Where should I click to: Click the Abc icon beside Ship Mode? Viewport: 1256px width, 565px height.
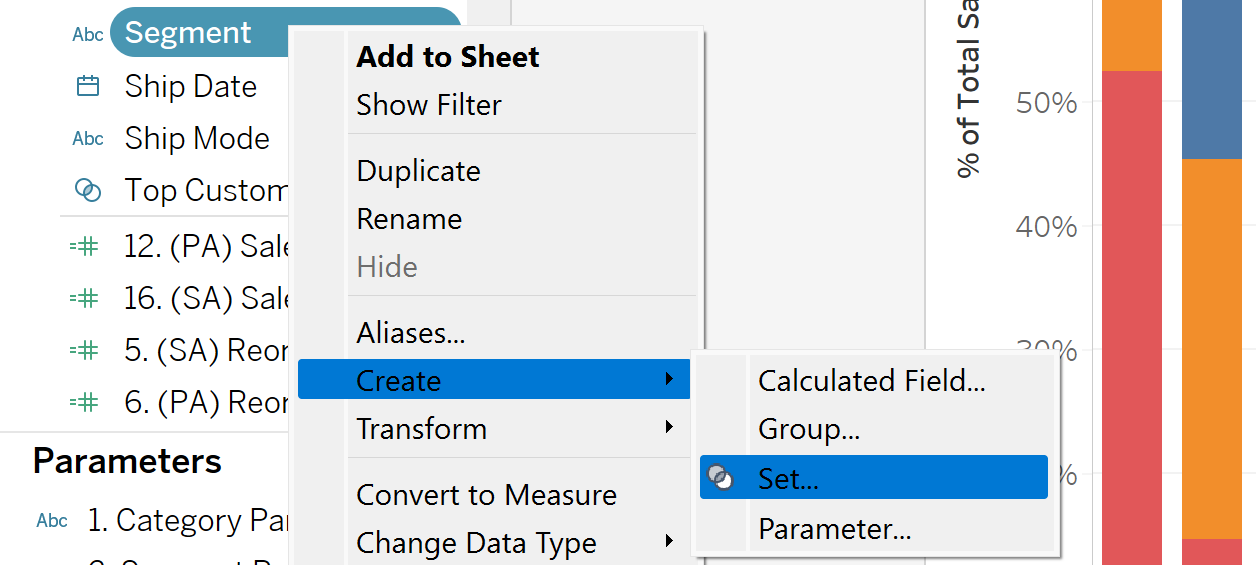coord(88,138)
